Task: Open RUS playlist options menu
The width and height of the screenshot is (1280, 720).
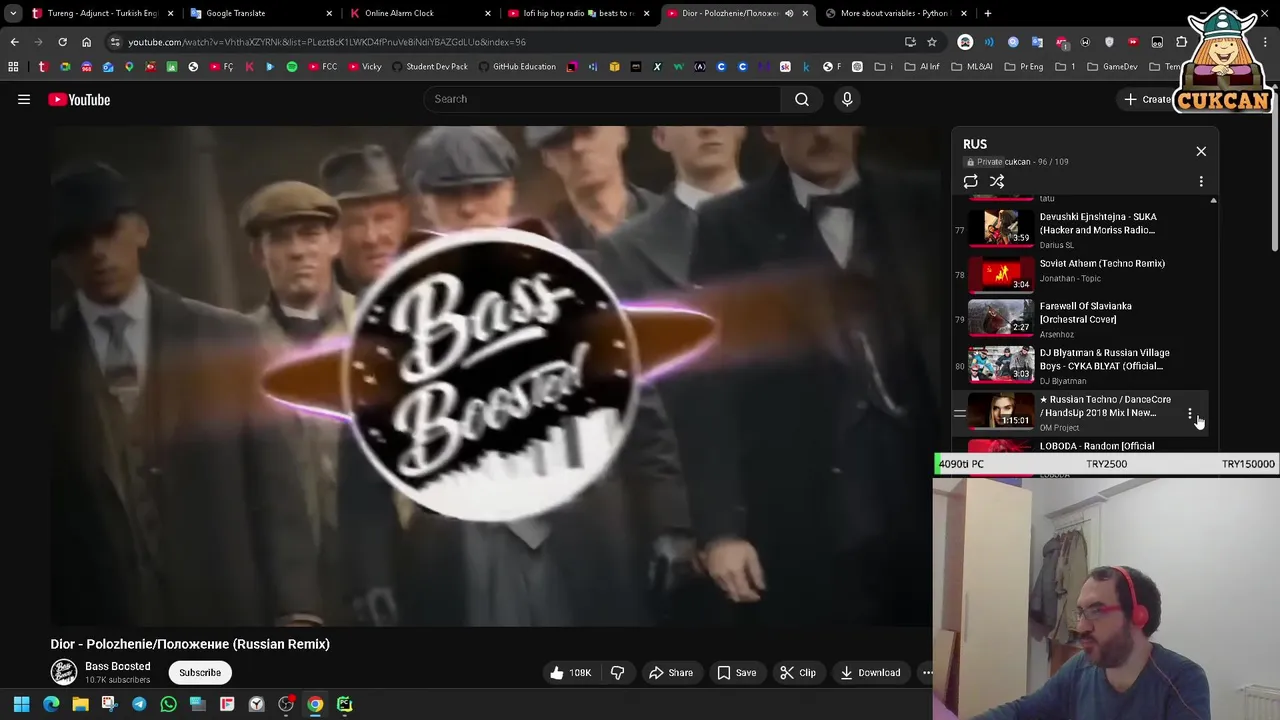Action: [x=1201, y=182]
